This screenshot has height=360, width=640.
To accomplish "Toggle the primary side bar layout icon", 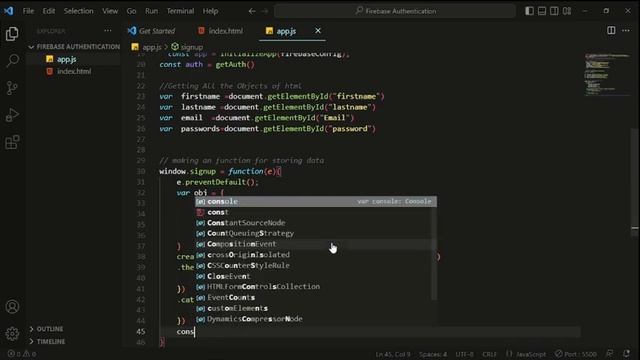I will click(529, 11).
